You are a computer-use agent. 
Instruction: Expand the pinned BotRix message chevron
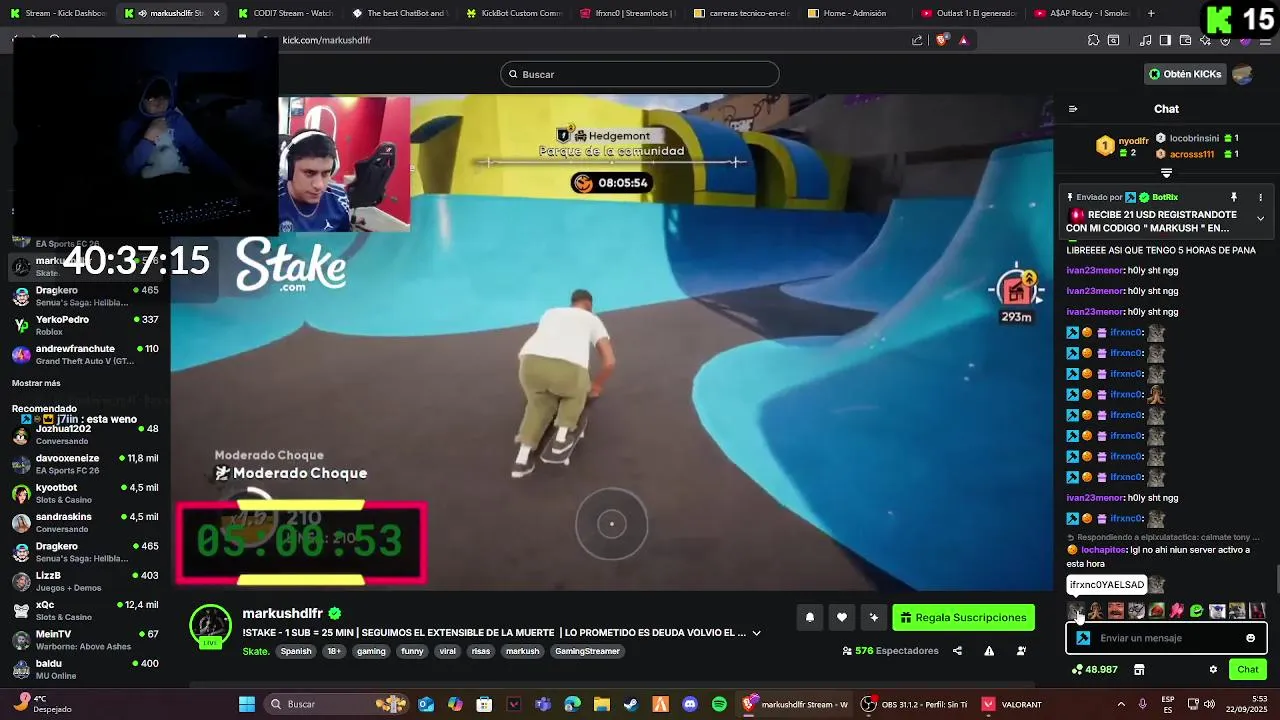point(1260,218)
